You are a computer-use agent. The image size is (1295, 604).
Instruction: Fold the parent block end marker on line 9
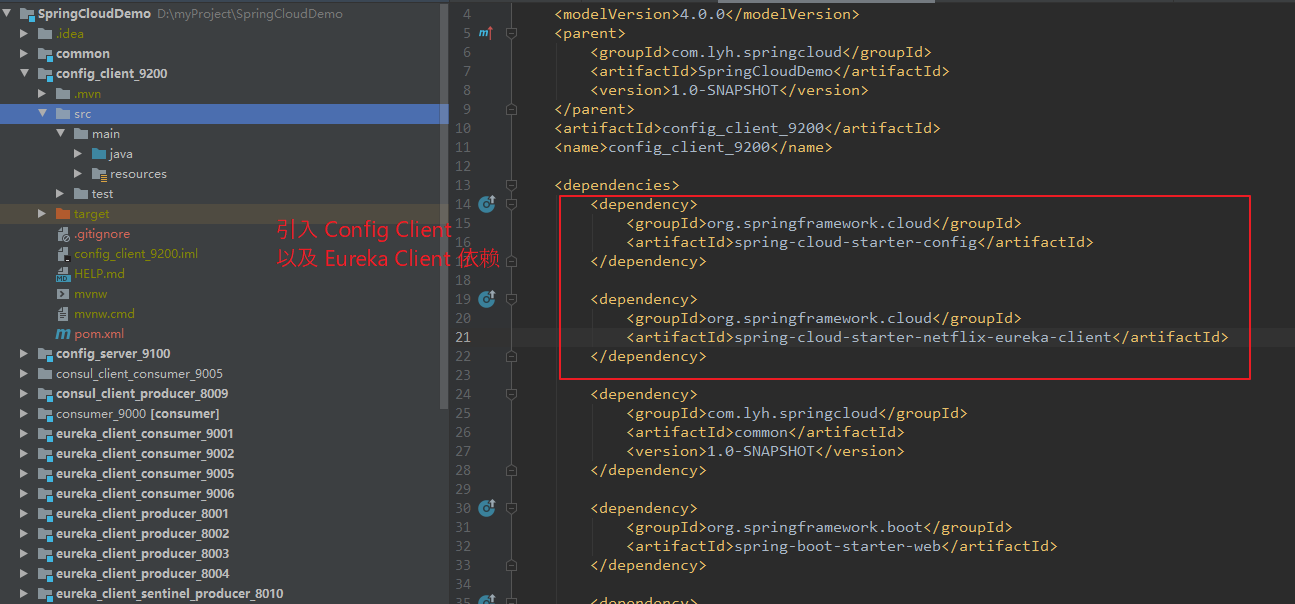pyautogui.click(x=512, y=109)
